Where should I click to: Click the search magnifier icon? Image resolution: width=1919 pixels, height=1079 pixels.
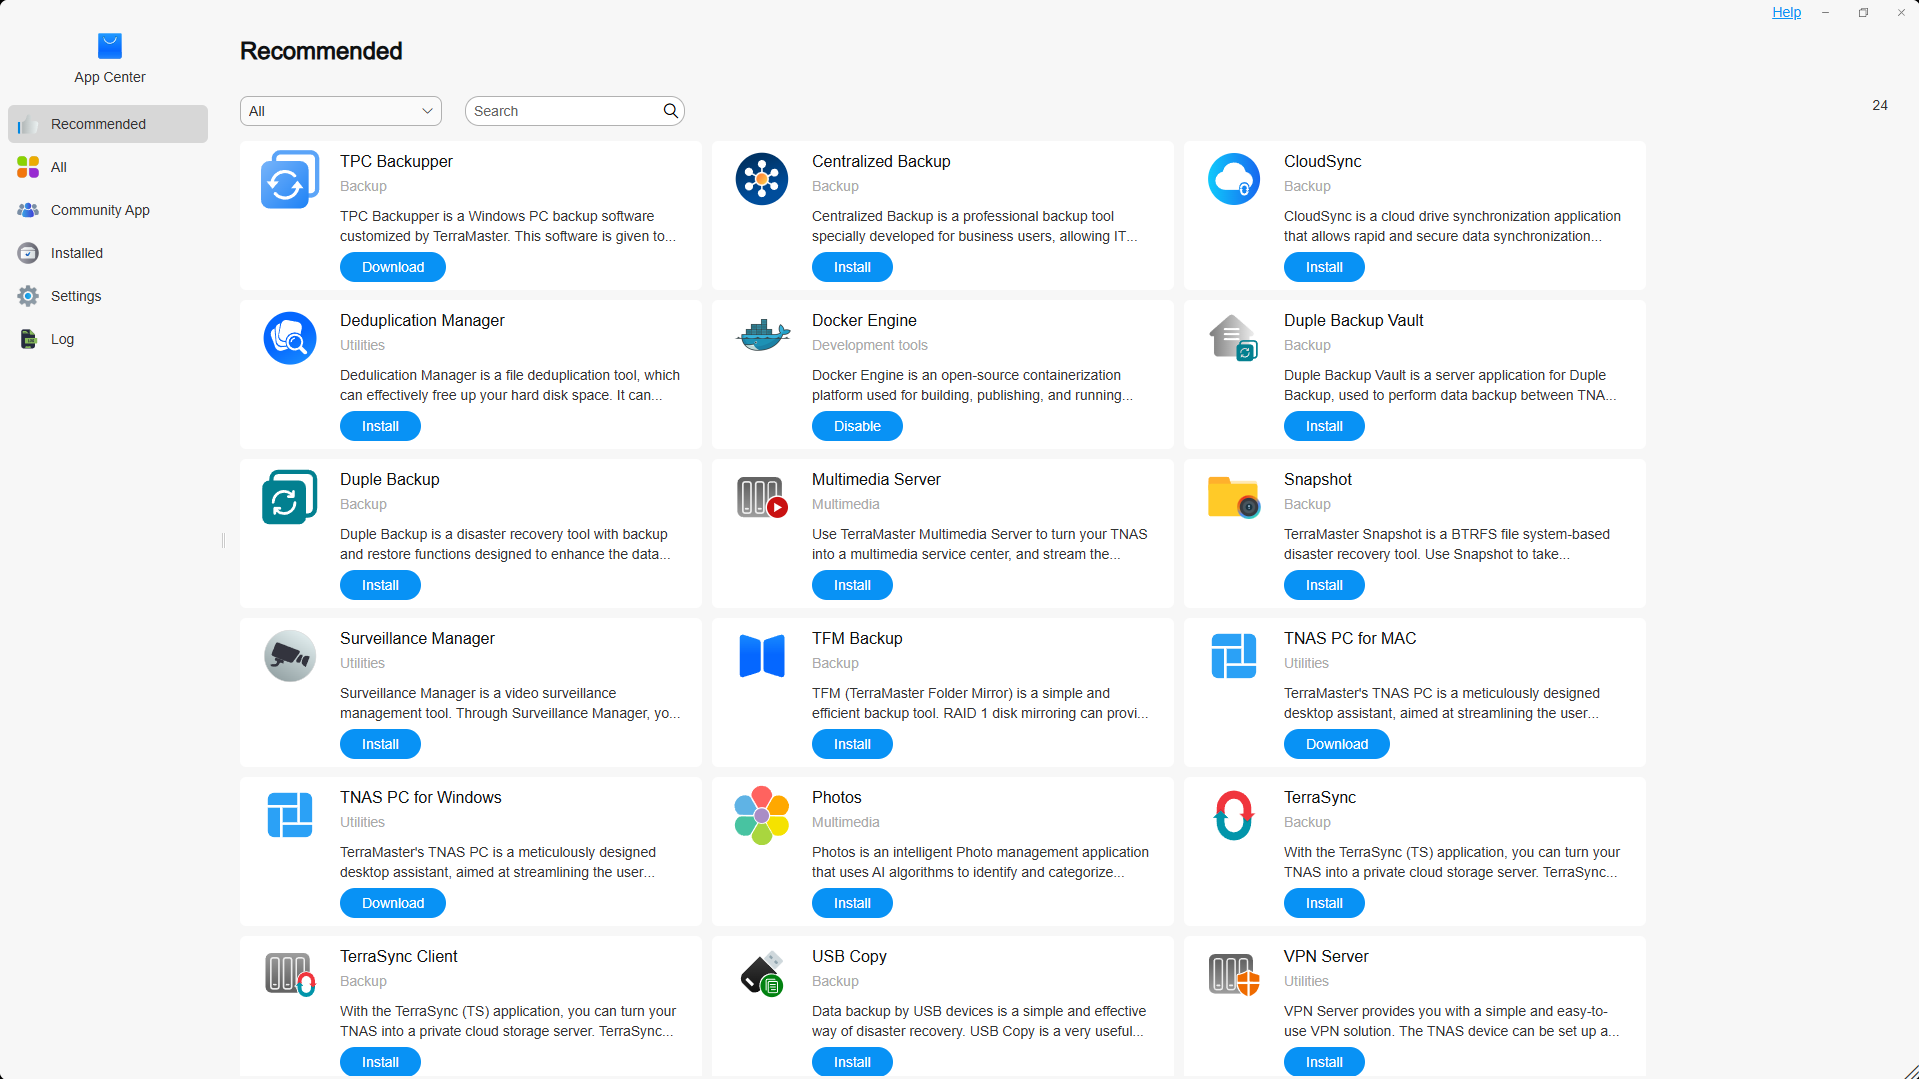[671, 111]
